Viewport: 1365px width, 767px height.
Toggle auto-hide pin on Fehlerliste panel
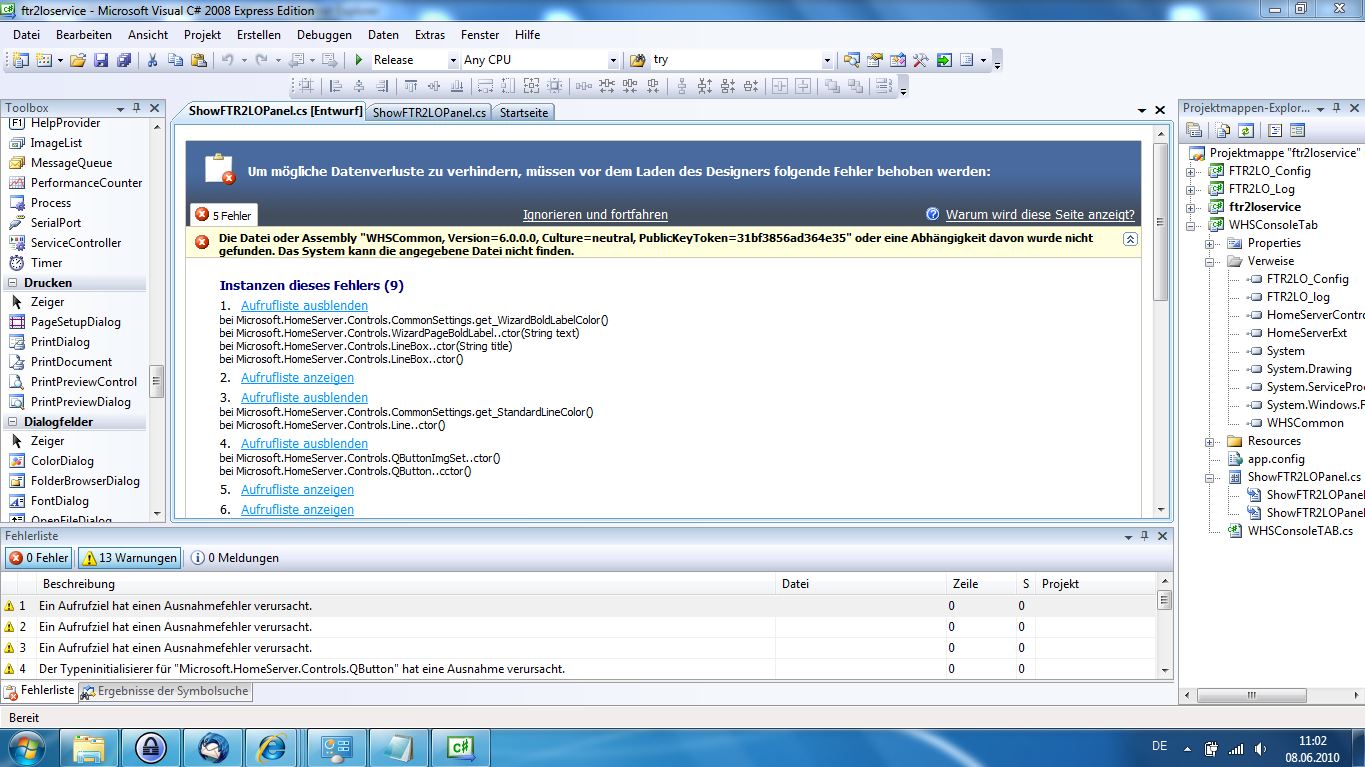[x=1144, y=536]
